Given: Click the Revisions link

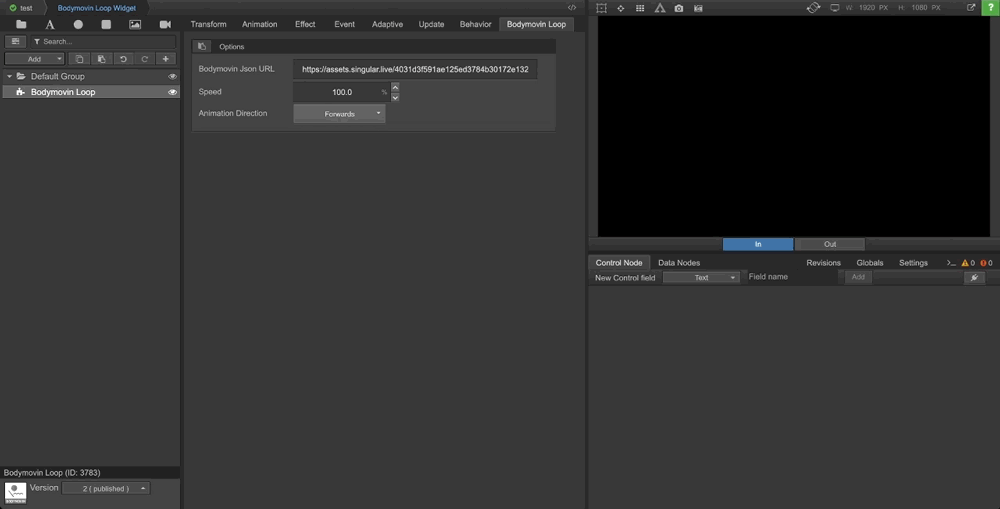Looking at the screenshot, I should (x=823, y=263).
